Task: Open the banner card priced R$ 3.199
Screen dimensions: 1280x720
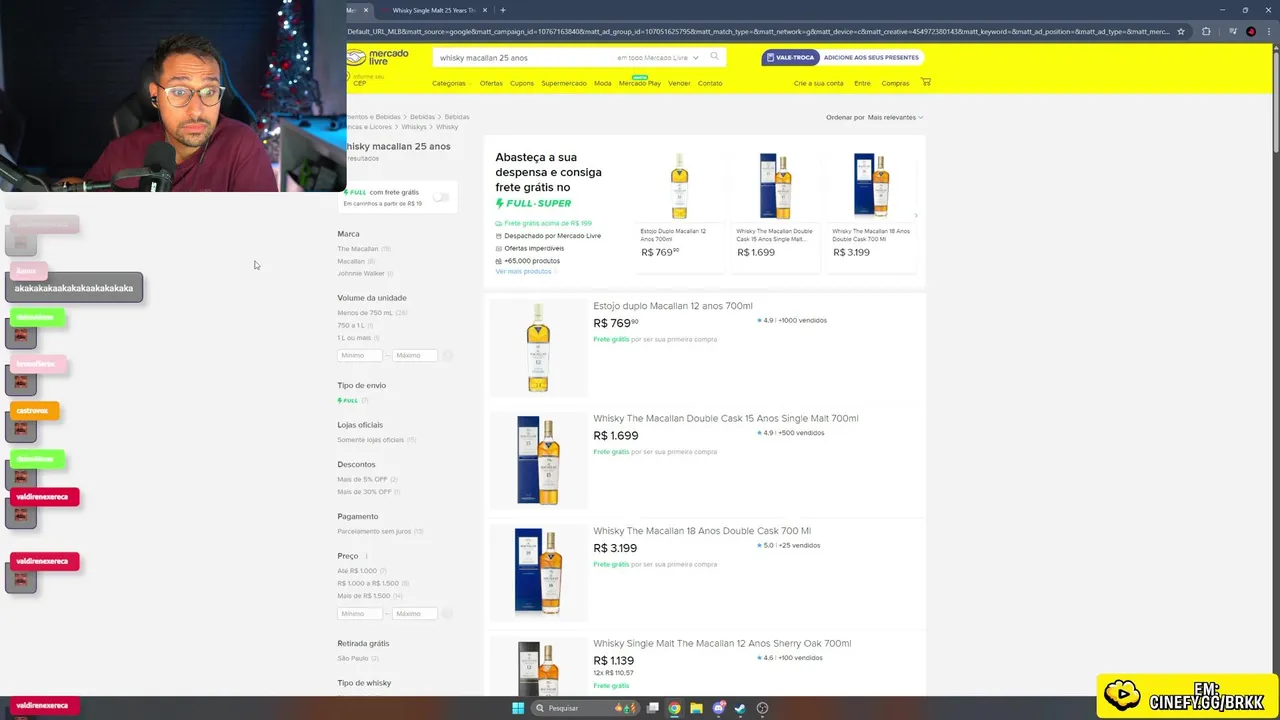Action: click(871, 211)
